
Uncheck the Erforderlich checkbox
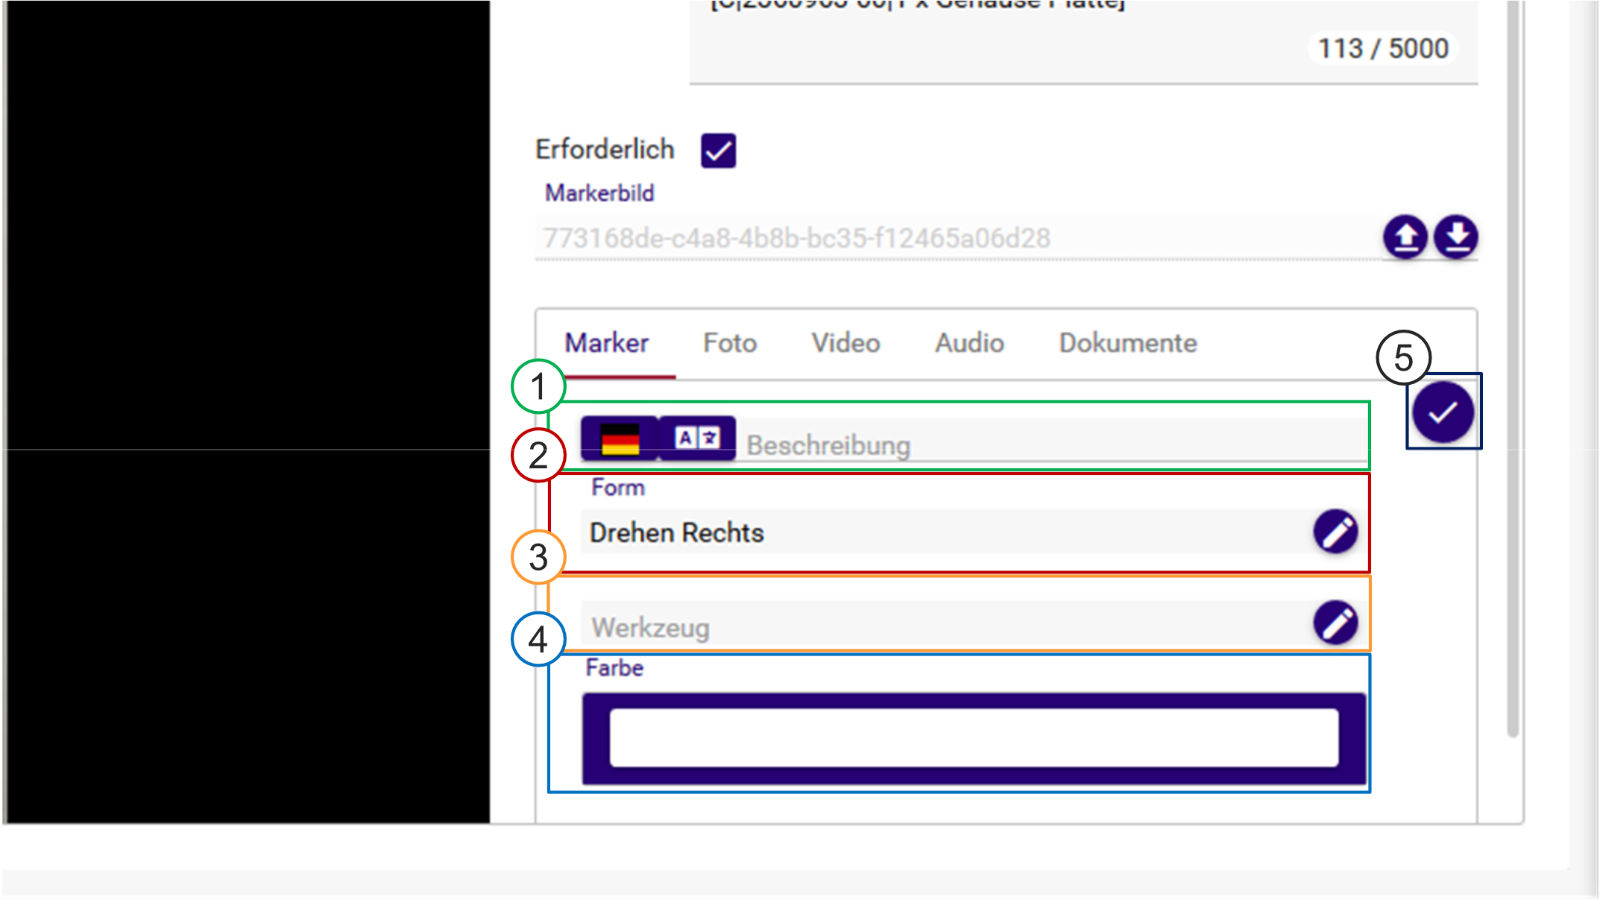coord(718,151)
